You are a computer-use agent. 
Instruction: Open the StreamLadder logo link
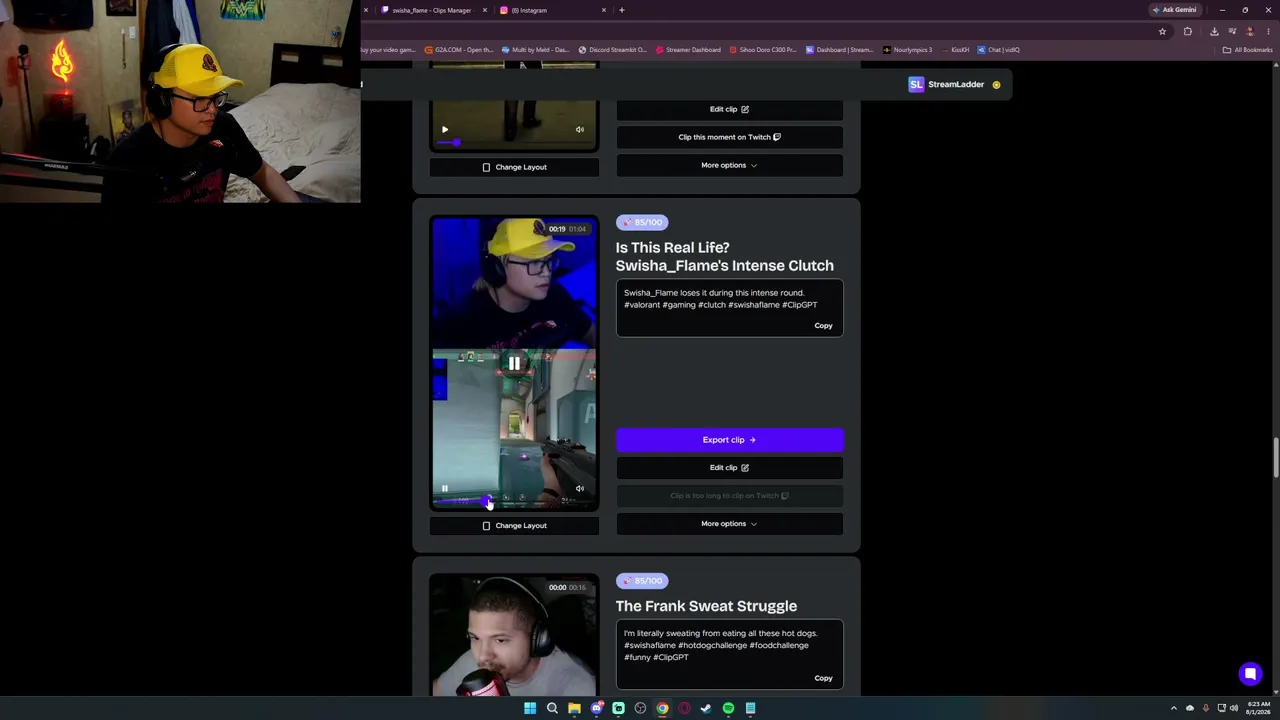click(946, 85)
